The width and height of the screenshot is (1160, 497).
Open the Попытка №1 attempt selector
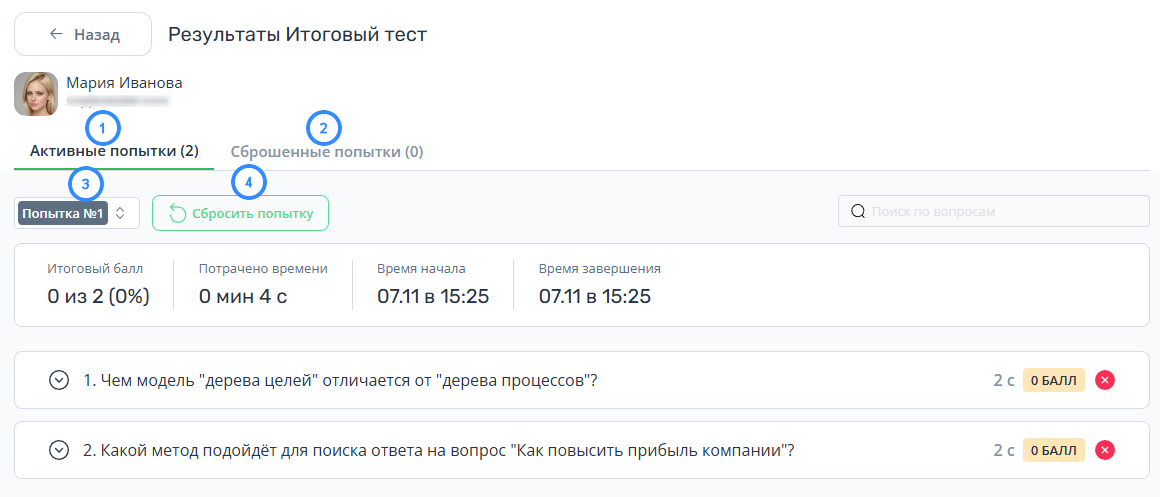pyautogui.click(x=77, y=214)
